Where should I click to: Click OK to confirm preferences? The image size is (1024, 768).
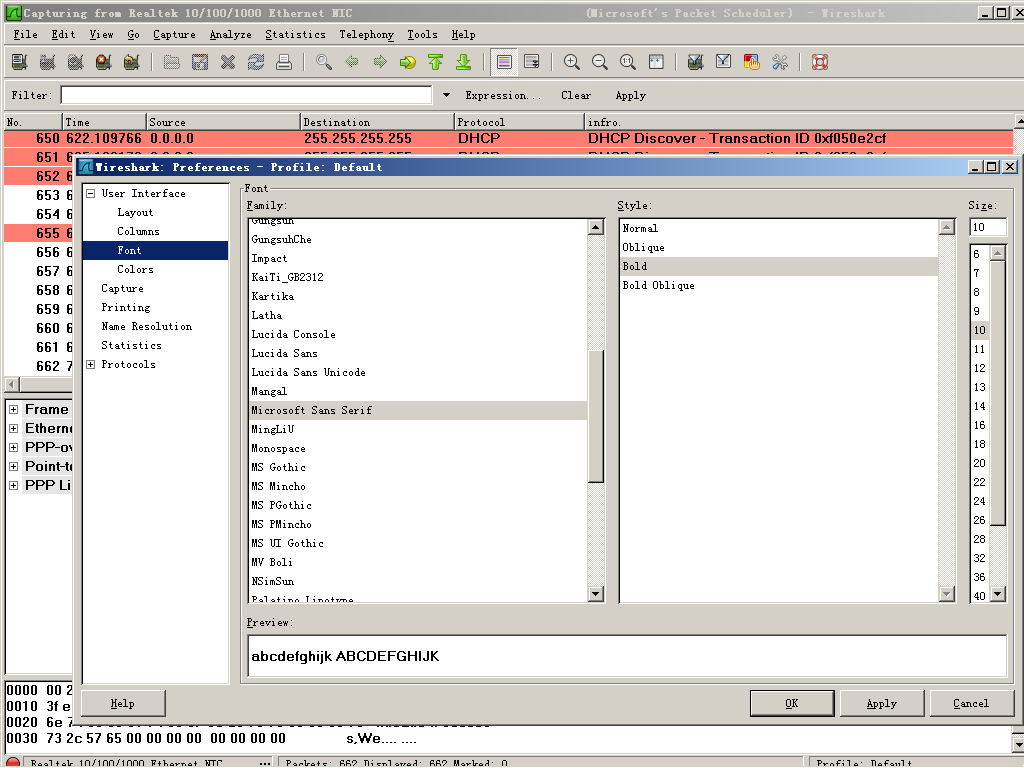pos(791,703)
